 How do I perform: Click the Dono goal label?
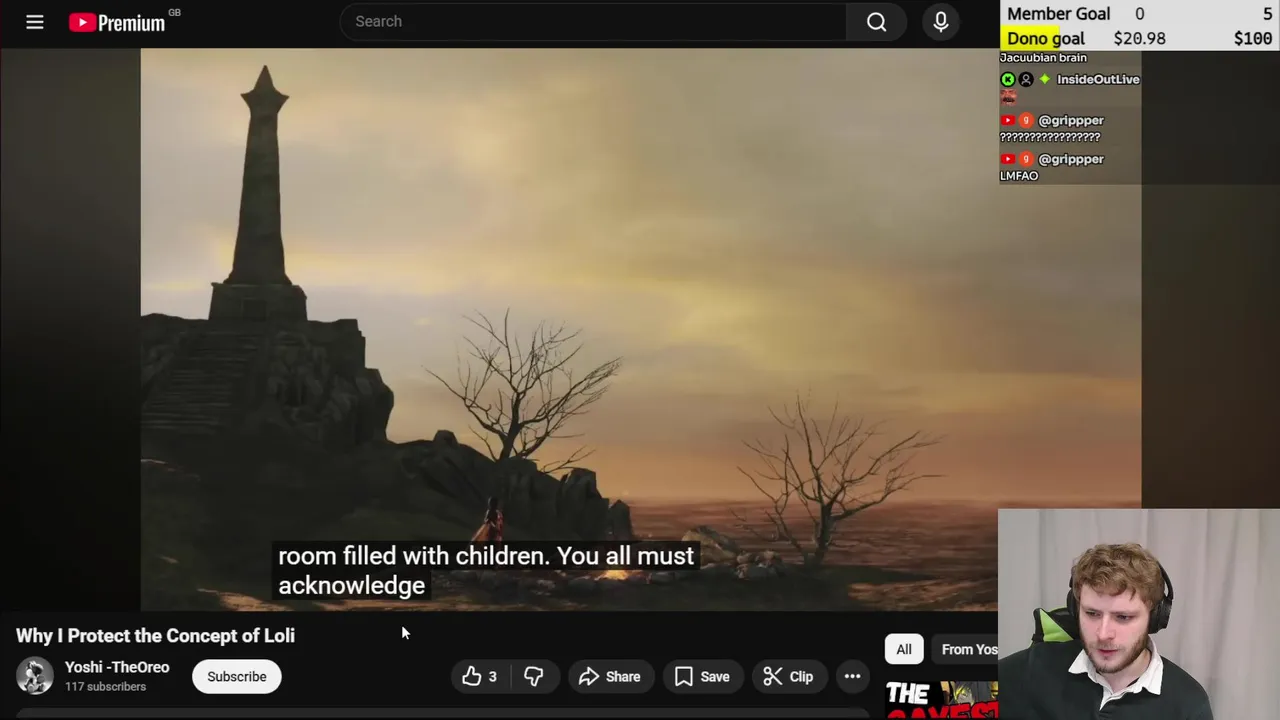tap(1045, 38)
